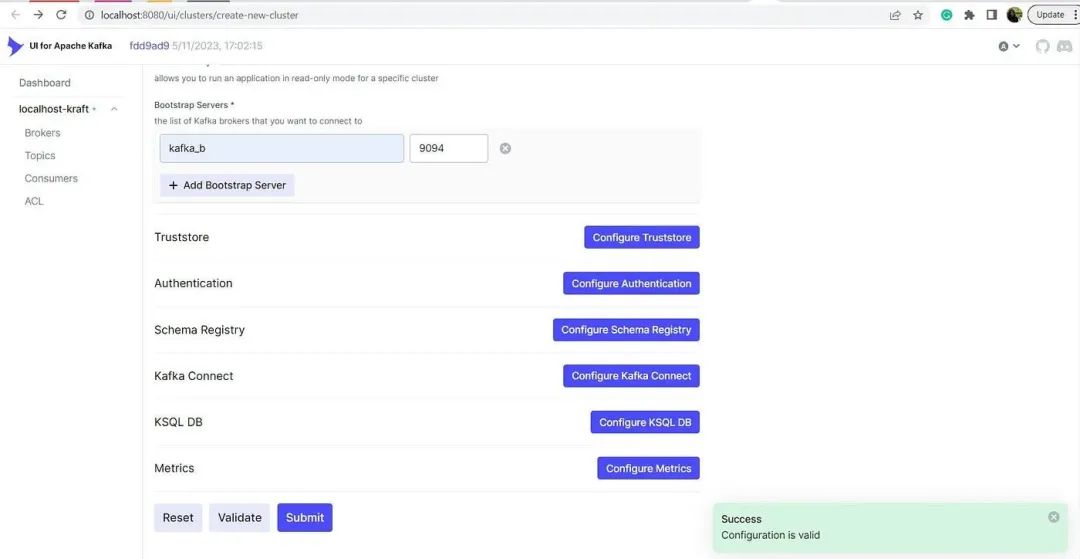Click the browser address bar URL
This screenshot has height=559, width=1080.
200,14
